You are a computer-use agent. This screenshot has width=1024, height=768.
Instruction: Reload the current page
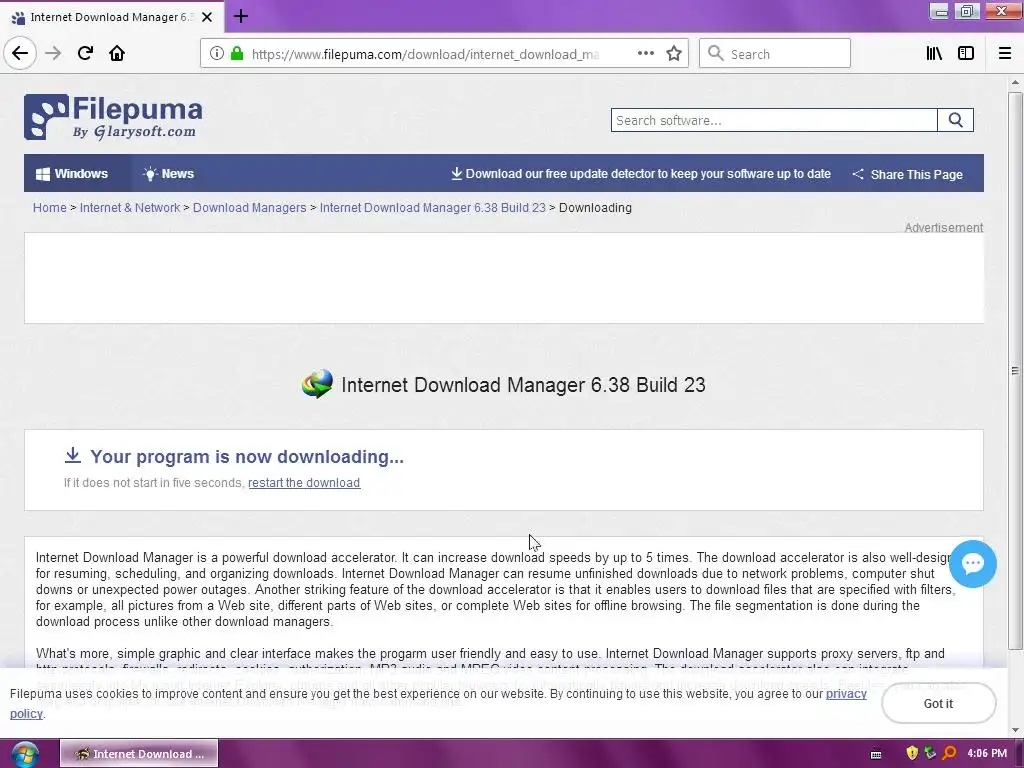(x=85, y=53)
